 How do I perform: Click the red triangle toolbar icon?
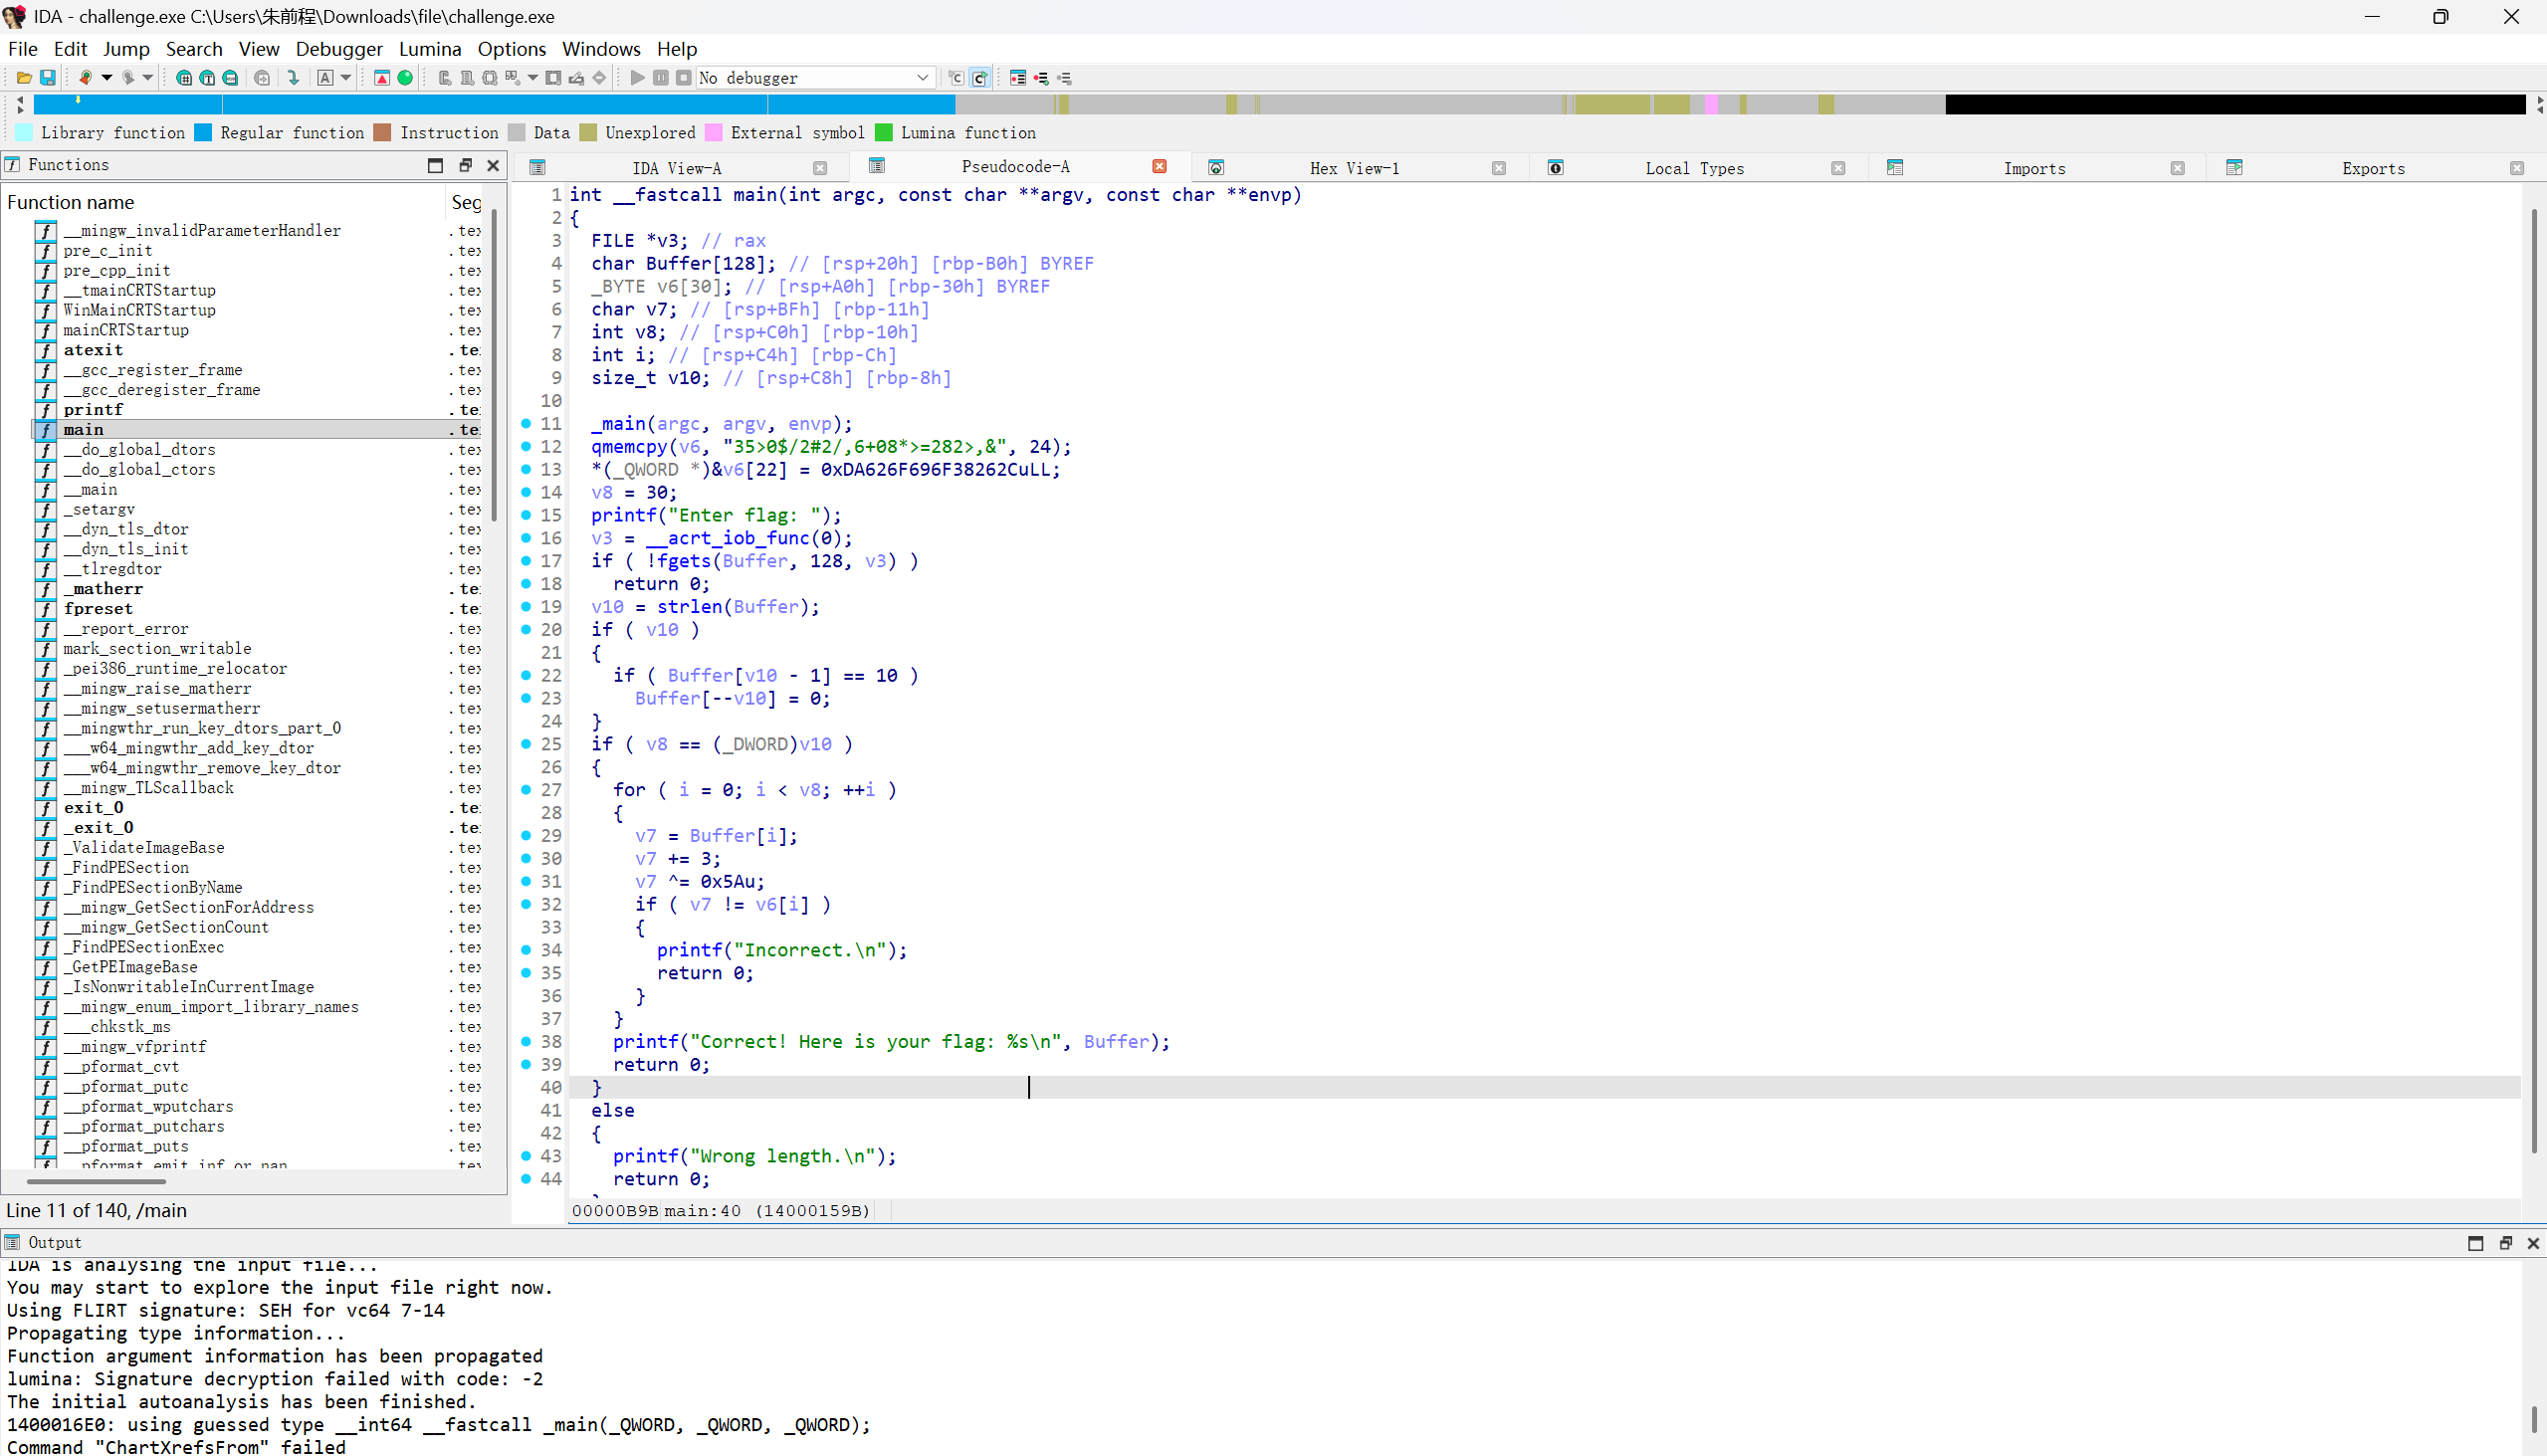[382, 78]
